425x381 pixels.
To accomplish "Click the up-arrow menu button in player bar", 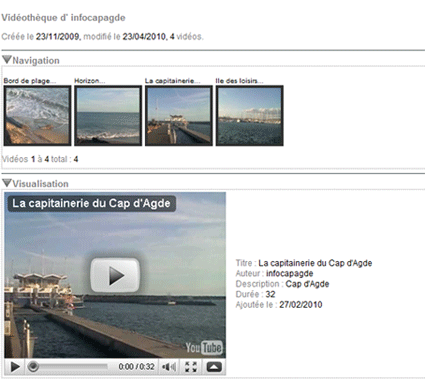I will 214,367.
